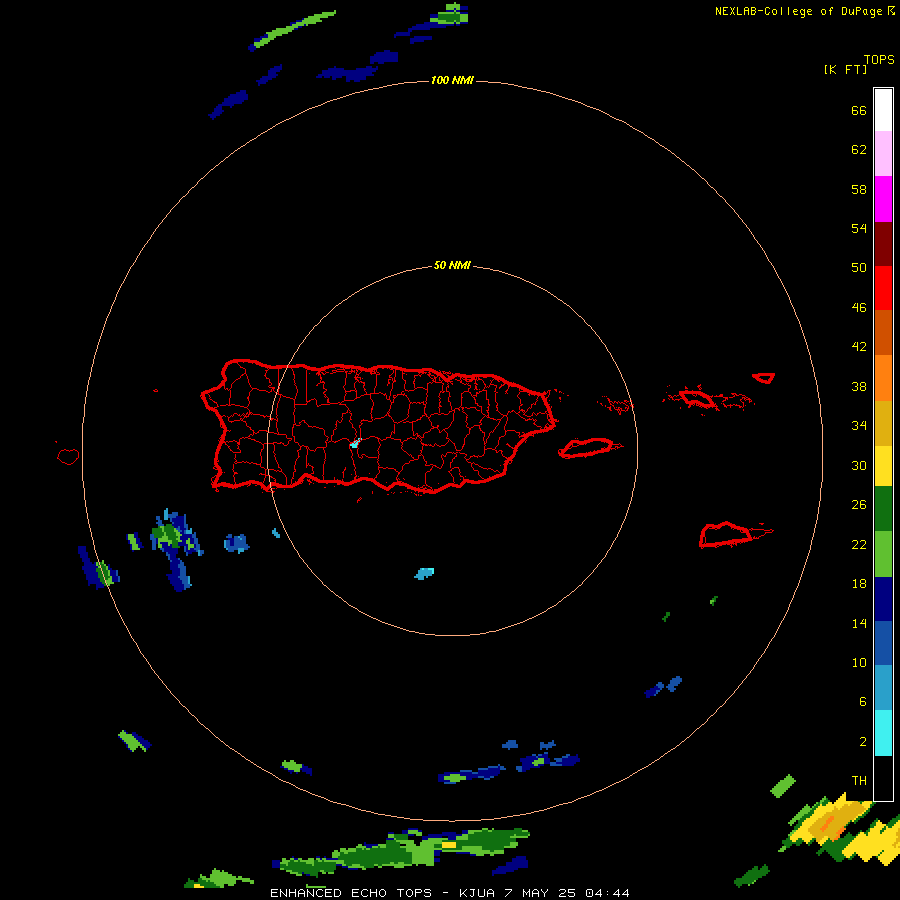This screenshot has width=900, height=900.
Task: Select the dark green legend swatch
Action: 883,509
